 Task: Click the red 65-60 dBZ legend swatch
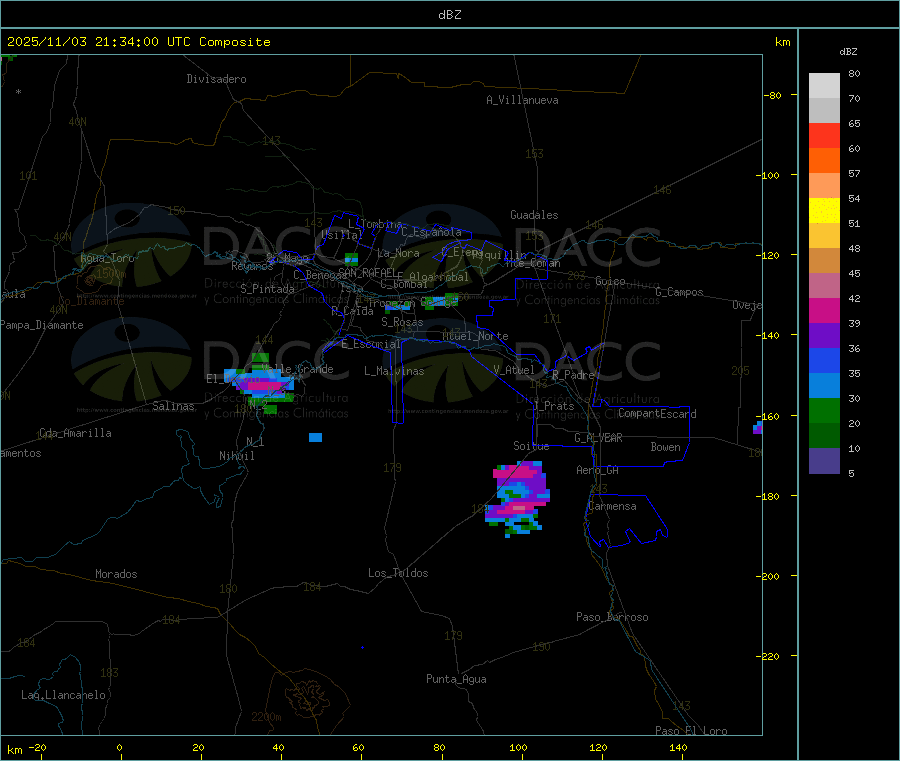coord(824,135)
